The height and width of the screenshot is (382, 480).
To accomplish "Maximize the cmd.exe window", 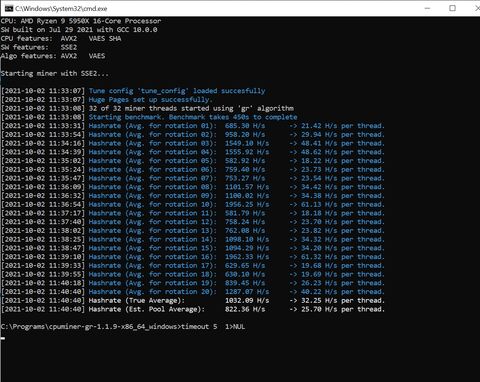I will [x=452, y=8].
